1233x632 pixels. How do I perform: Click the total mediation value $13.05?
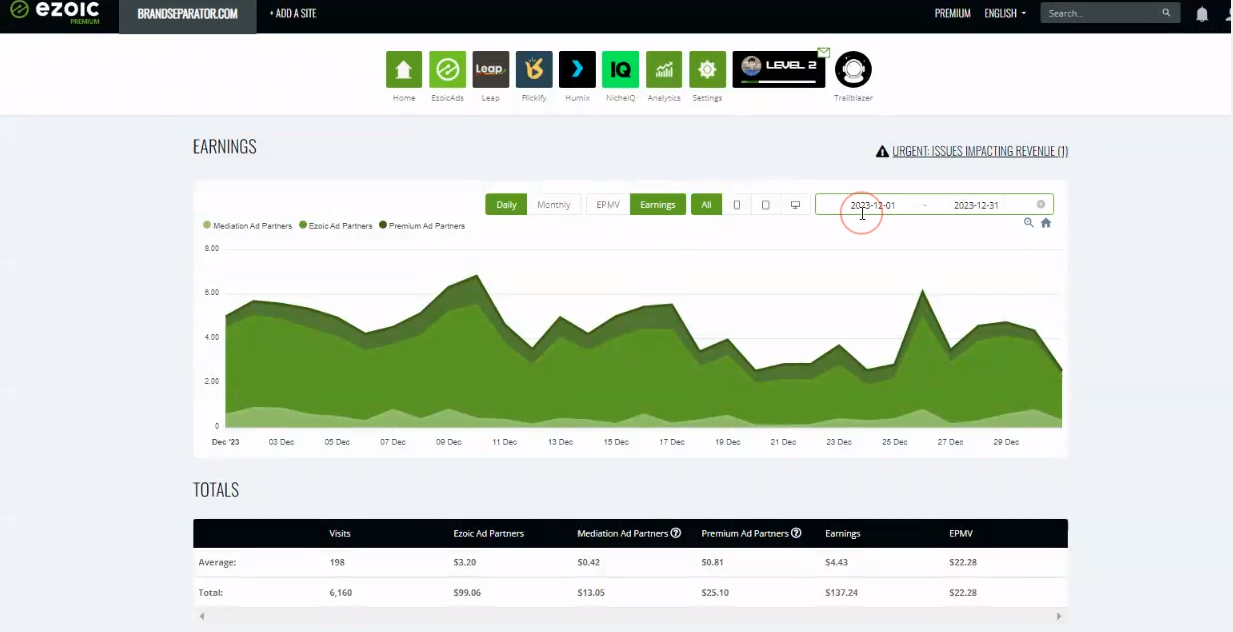(x=591, y=593)
